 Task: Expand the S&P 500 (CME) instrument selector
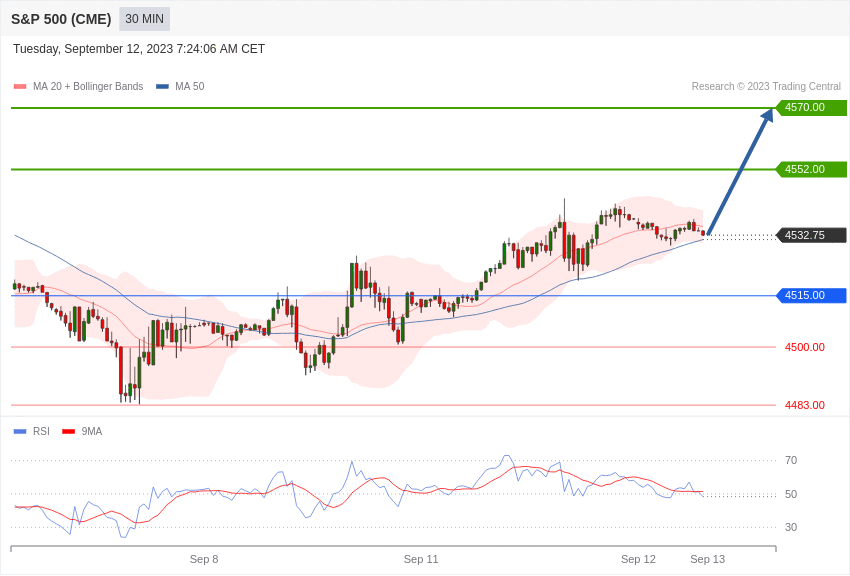click(x=61, y=18)
